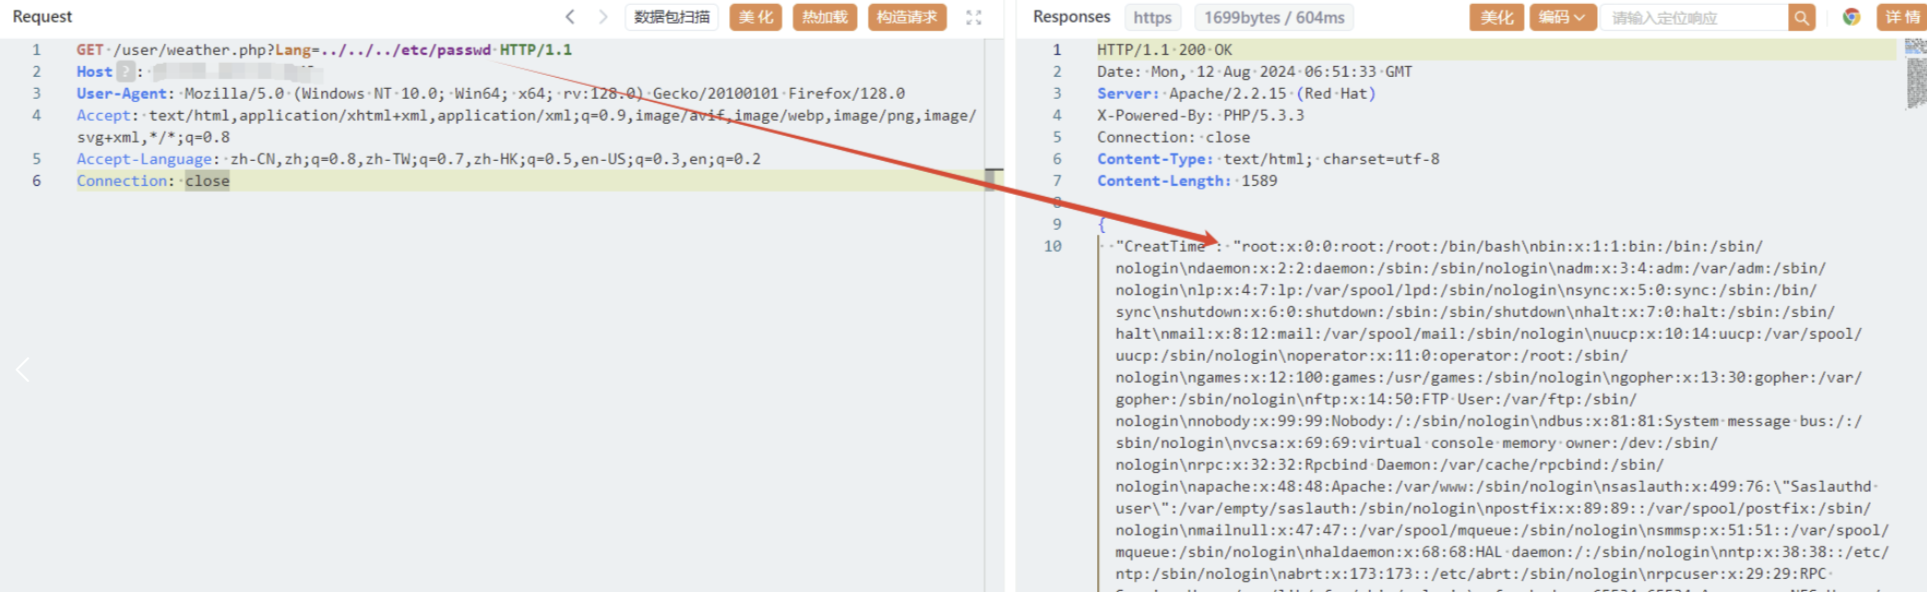Click the X-Powered-By: PHP/5.3.3 line
Screen dimensions: 1927x592
pyautogui.click(x=1200, y=115)
